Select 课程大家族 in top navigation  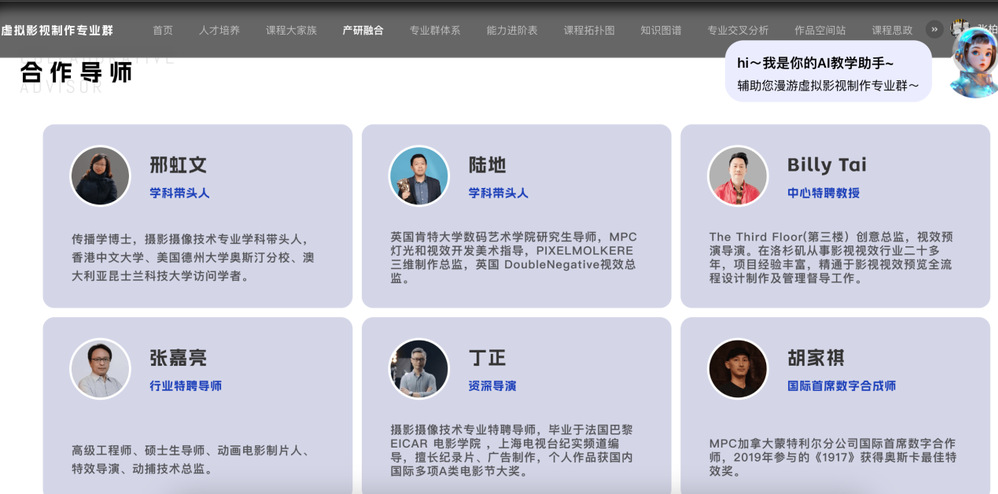(x=291, y=30)
